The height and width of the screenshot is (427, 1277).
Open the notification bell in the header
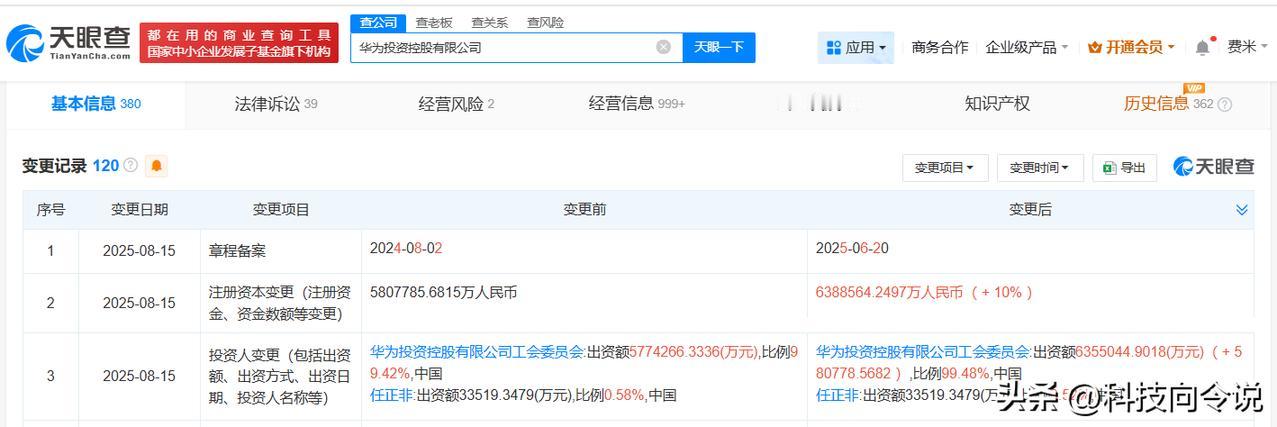point(1203,47)
